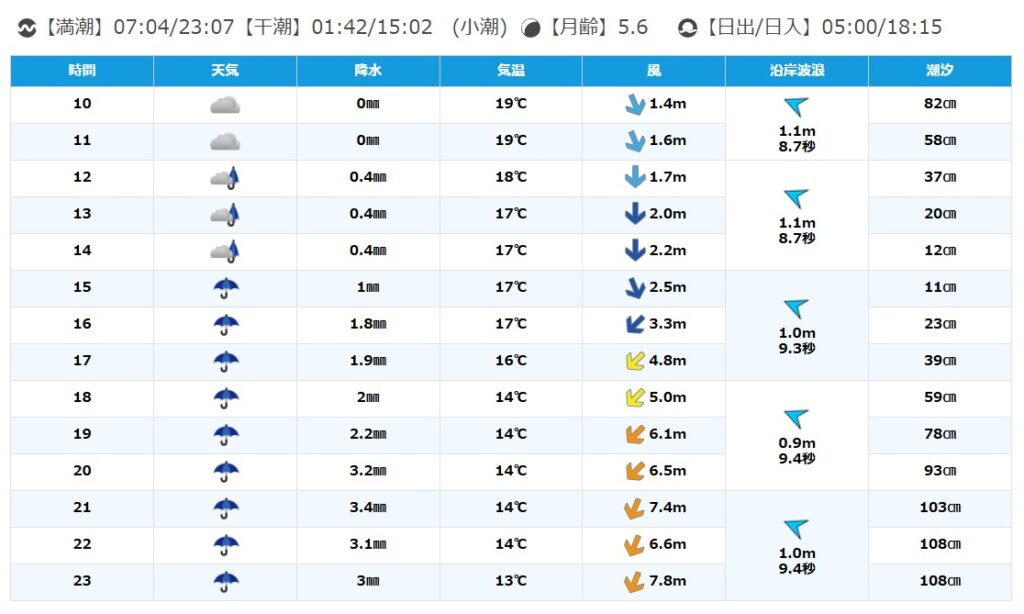Click the 3.4mm precipitation cell
The width and height of the screenshot is (1024, 614).
pyautogui.click(x=368, y=508)
